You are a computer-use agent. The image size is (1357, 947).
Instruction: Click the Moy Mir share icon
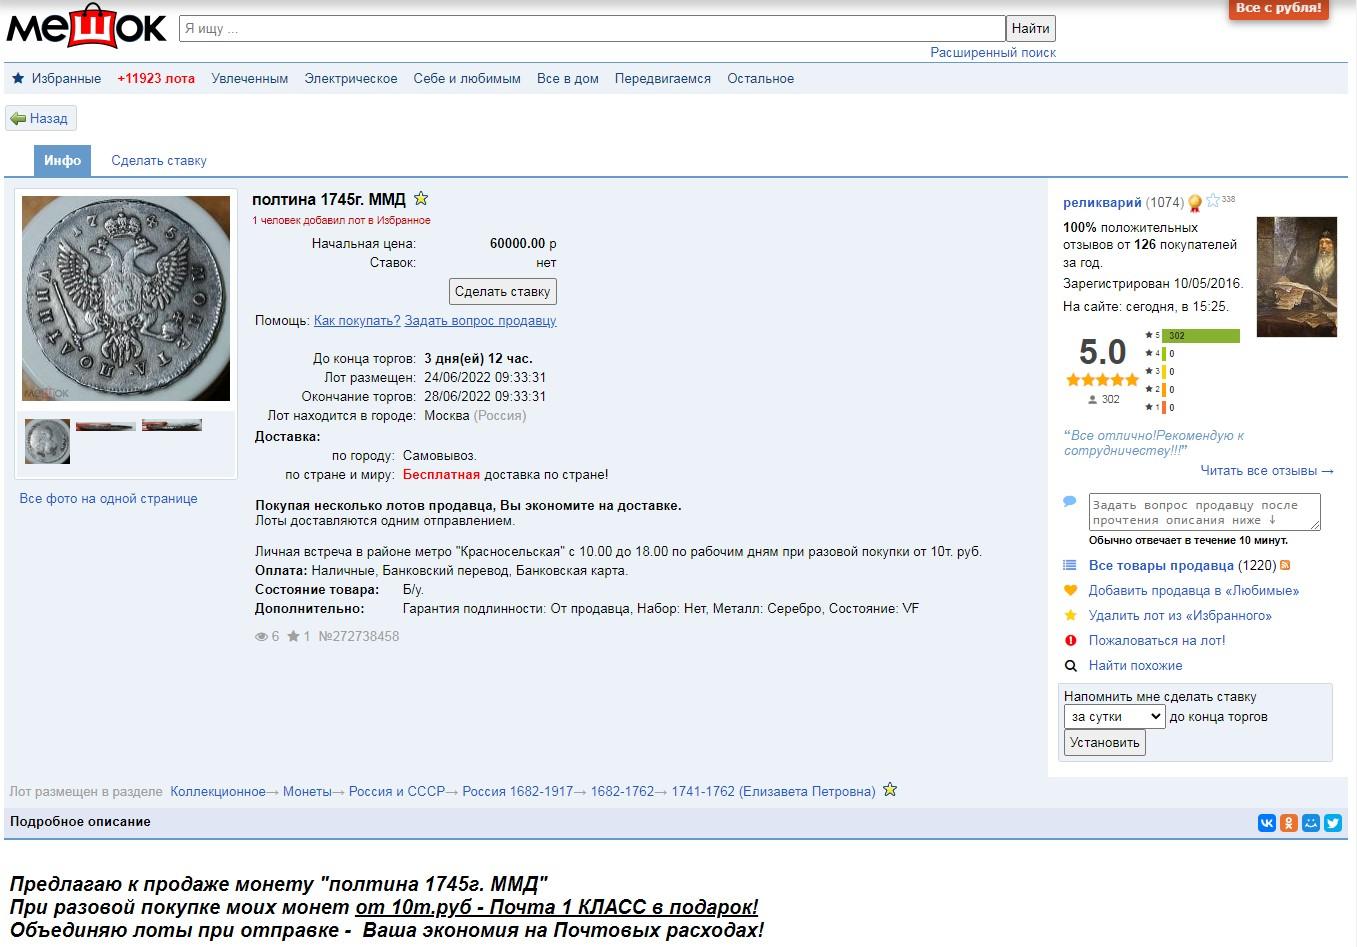[1311, 823]
